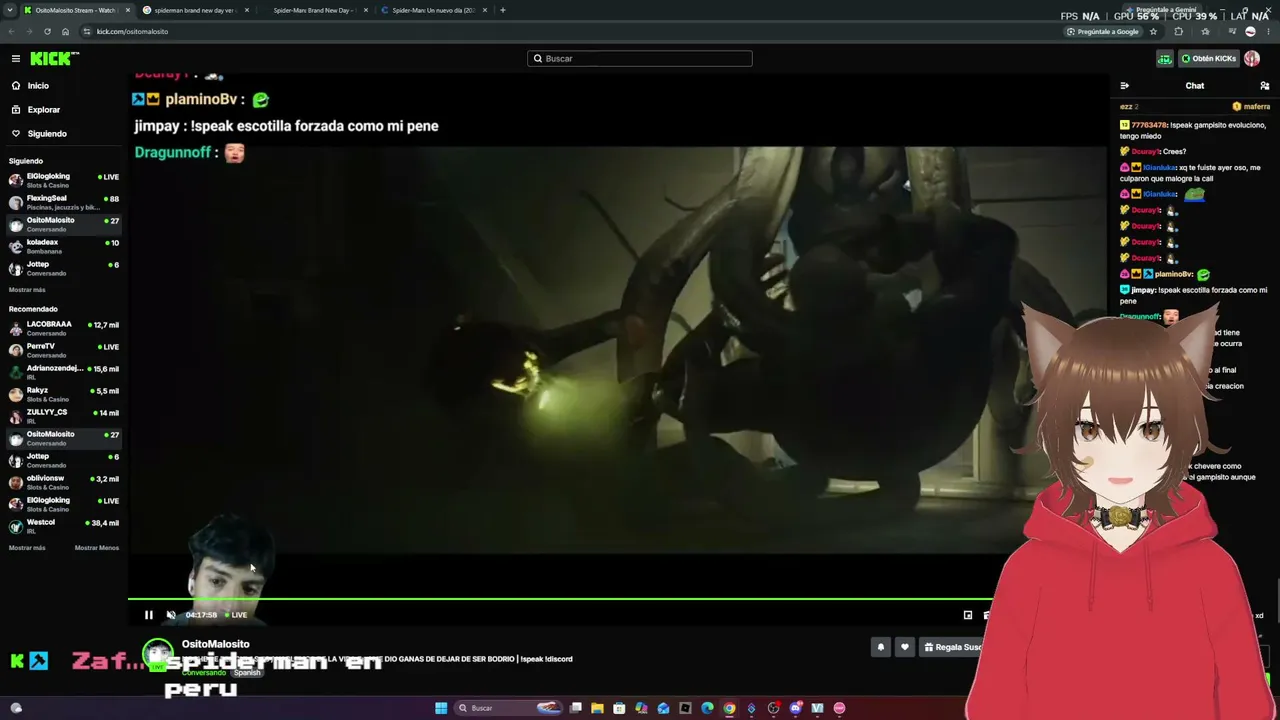Close the OsitoMalosito Stream tab
1280x720 pixels.
click(127, 10)
